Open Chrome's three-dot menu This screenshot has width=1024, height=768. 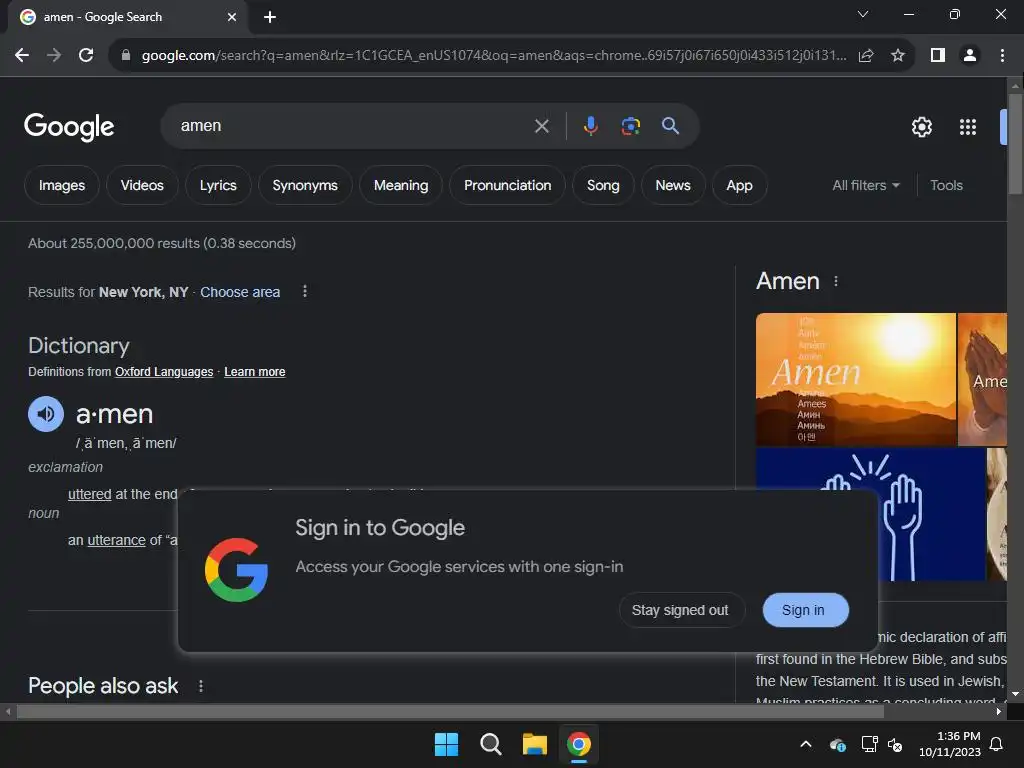tap(1002, 56)
